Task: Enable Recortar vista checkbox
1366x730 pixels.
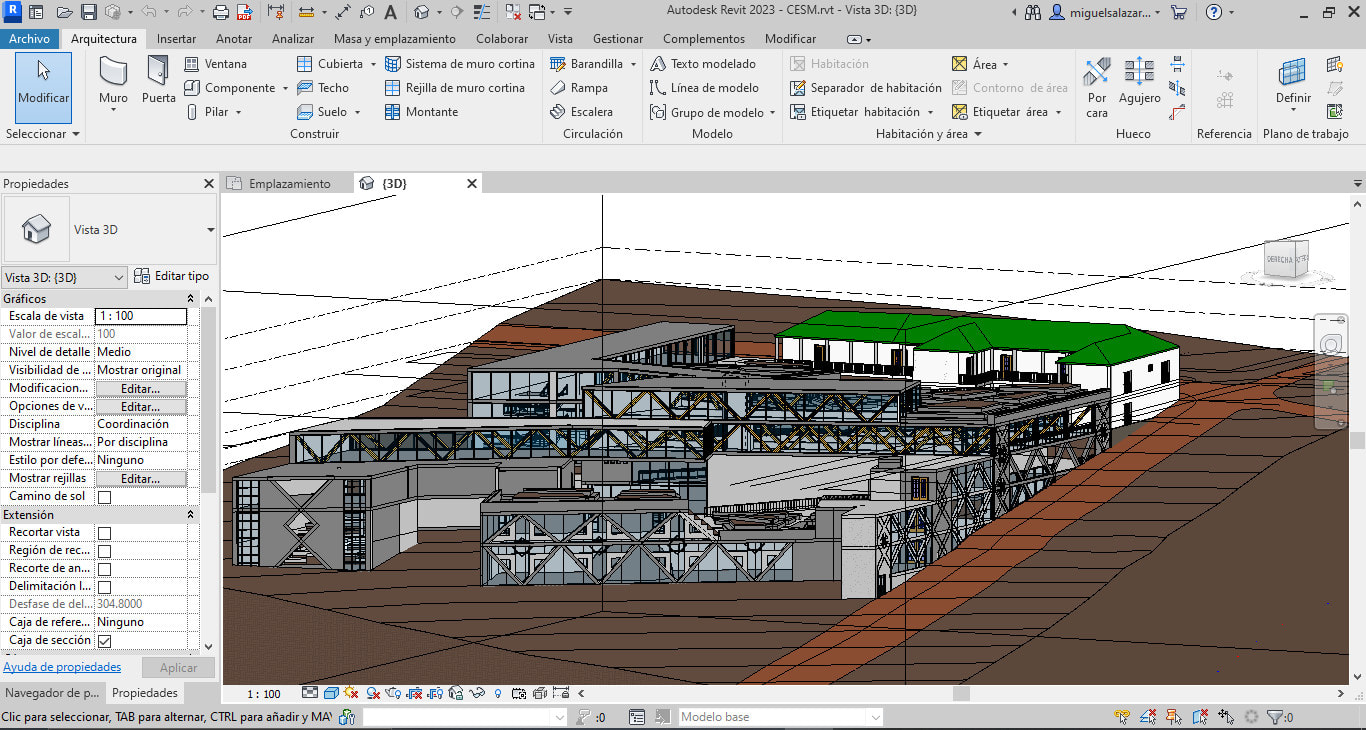Action: point(104,533)
